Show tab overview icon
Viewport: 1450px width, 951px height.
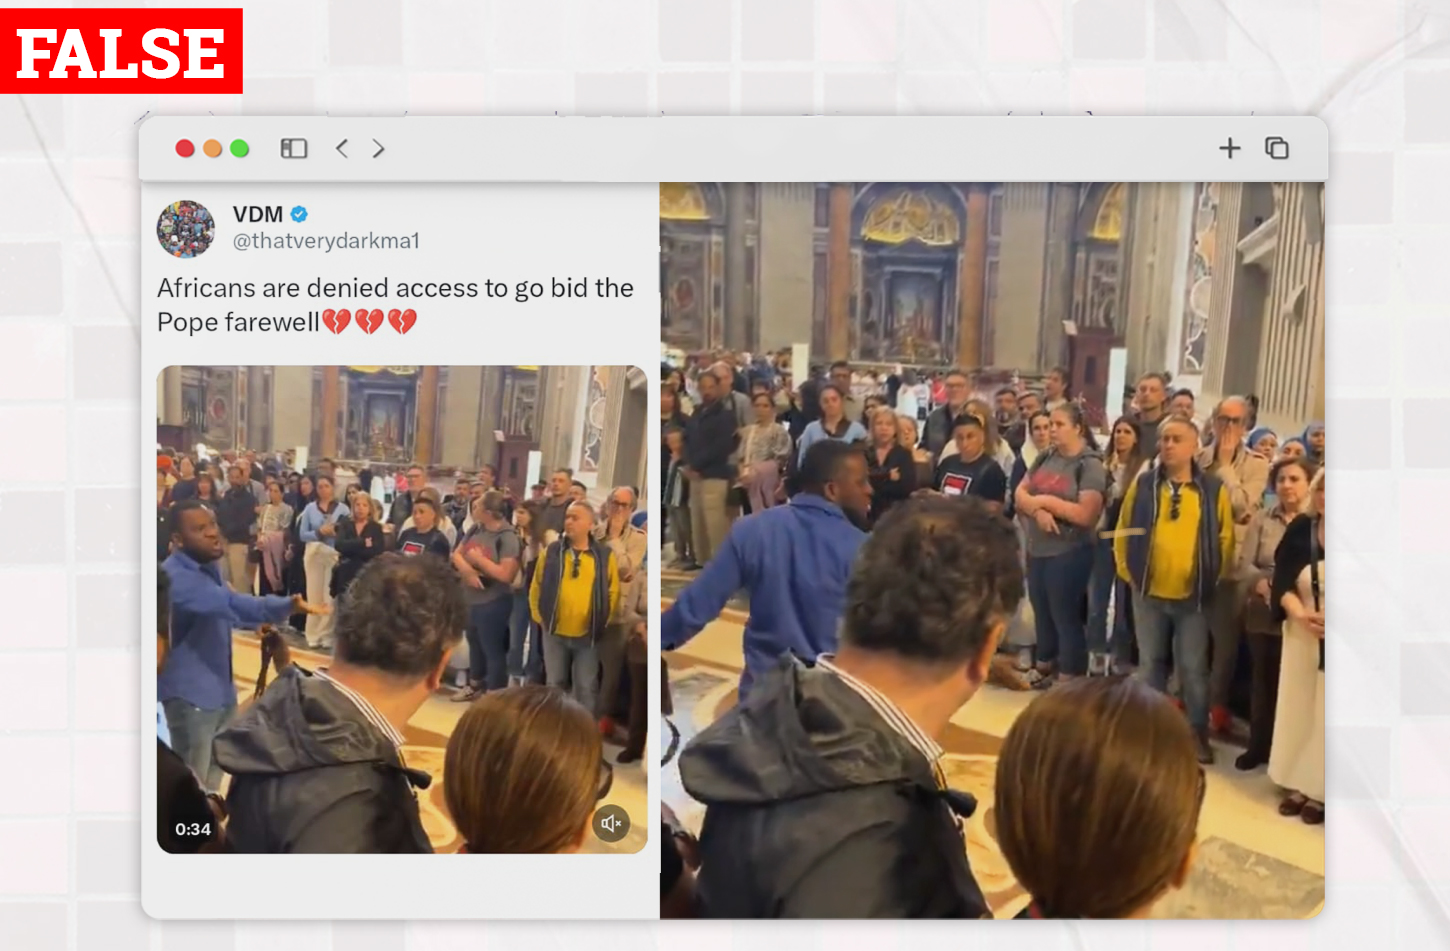pos(1277,148)
